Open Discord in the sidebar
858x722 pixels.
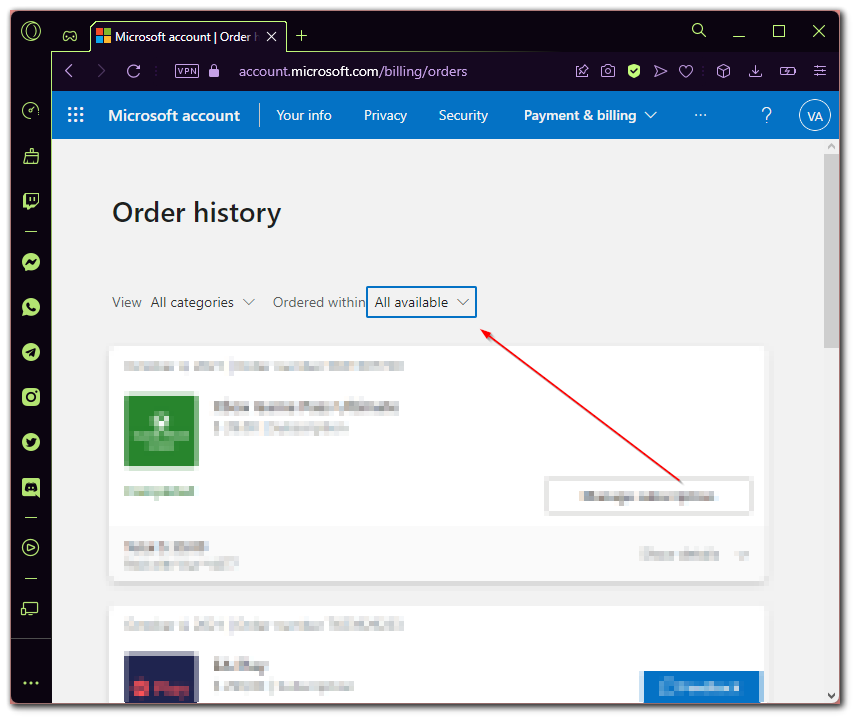31,487
